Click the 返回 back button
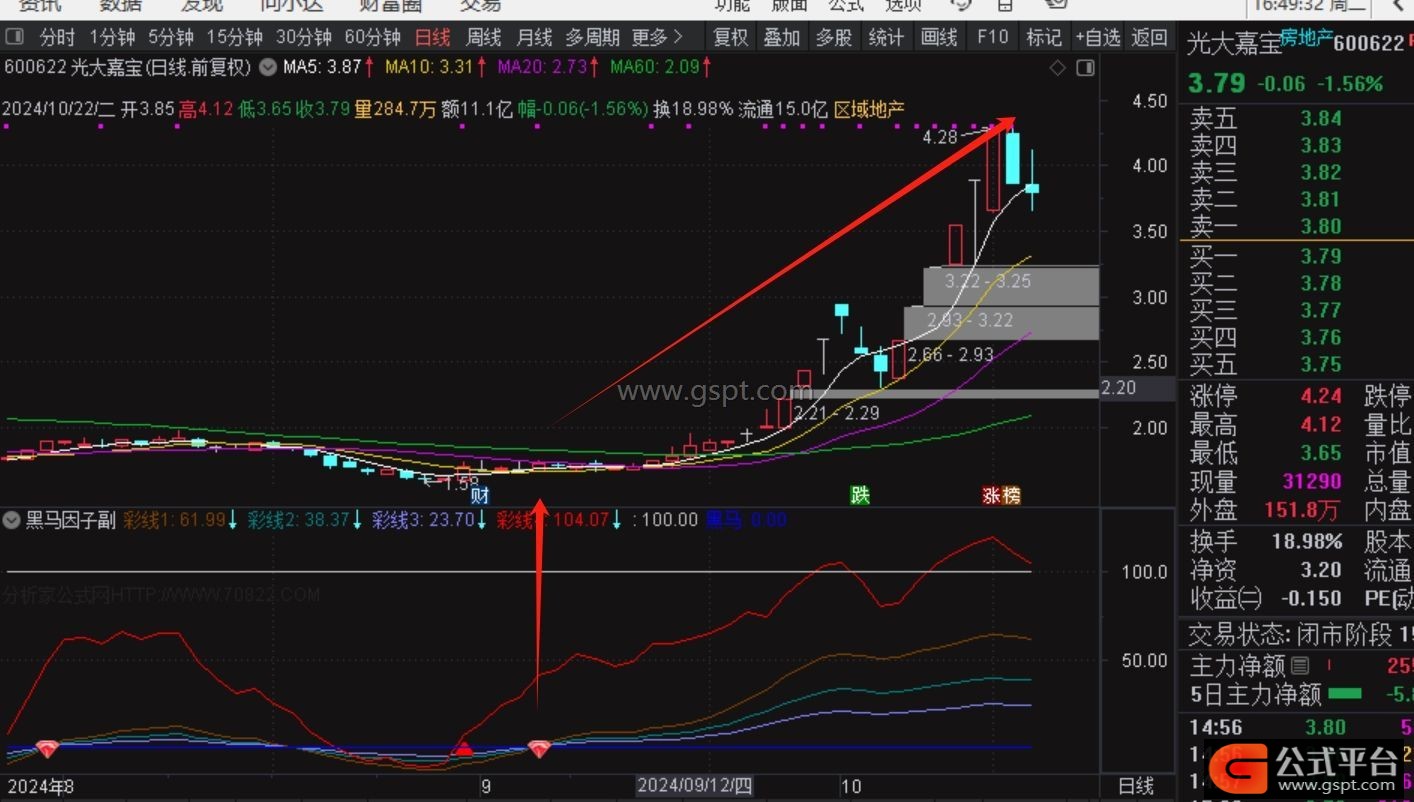This screenshot has width=1414, height=802. click(x=1150, y=38)
